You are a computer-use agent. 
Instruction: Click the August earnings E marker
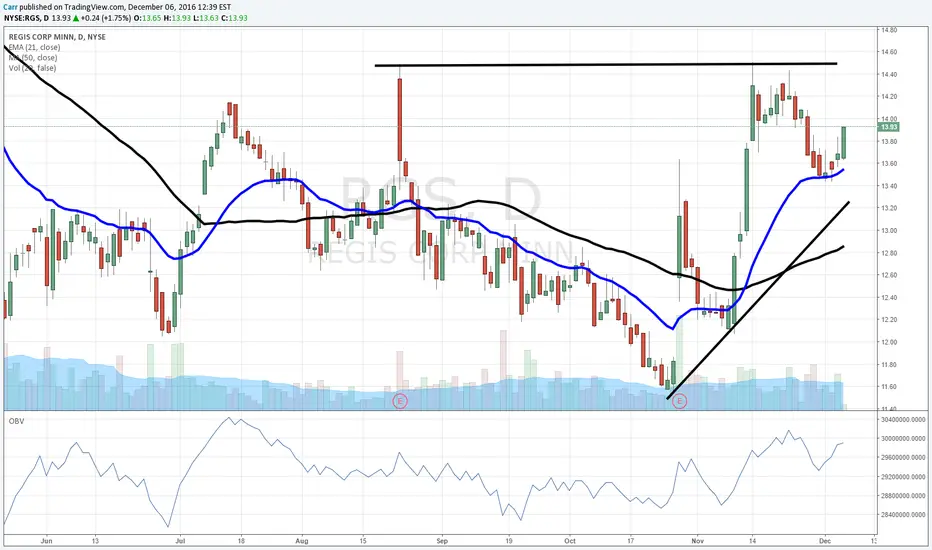click(401, 401)
